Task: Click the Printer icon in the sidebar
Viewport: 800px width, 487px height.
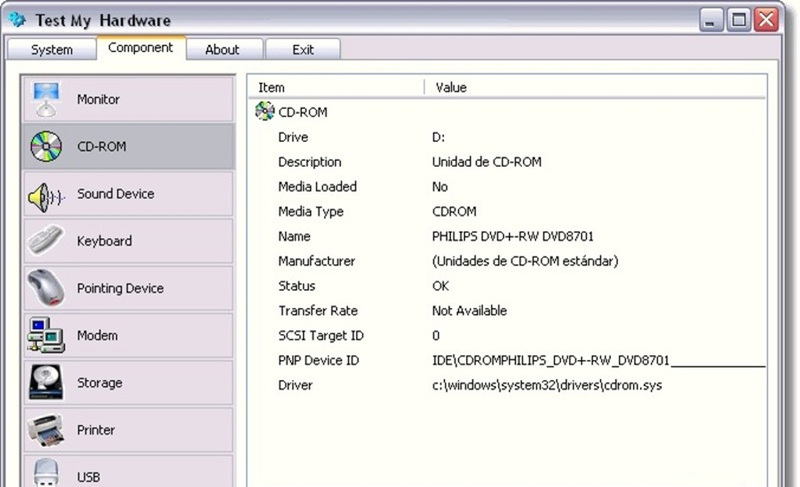Action: pyautogui.click(x=46, y=430)
